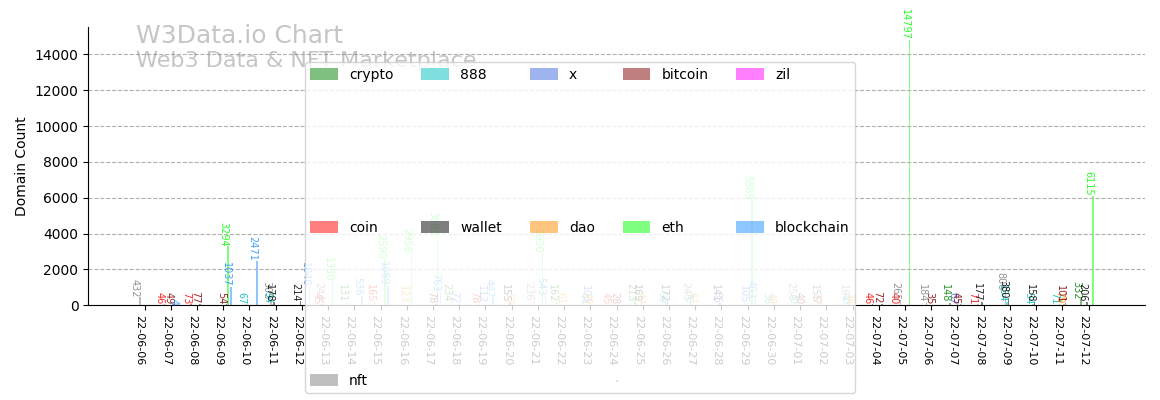1160x400 pixels.
Task: Click the Domain Count axis label
Action: pos(21,166)
